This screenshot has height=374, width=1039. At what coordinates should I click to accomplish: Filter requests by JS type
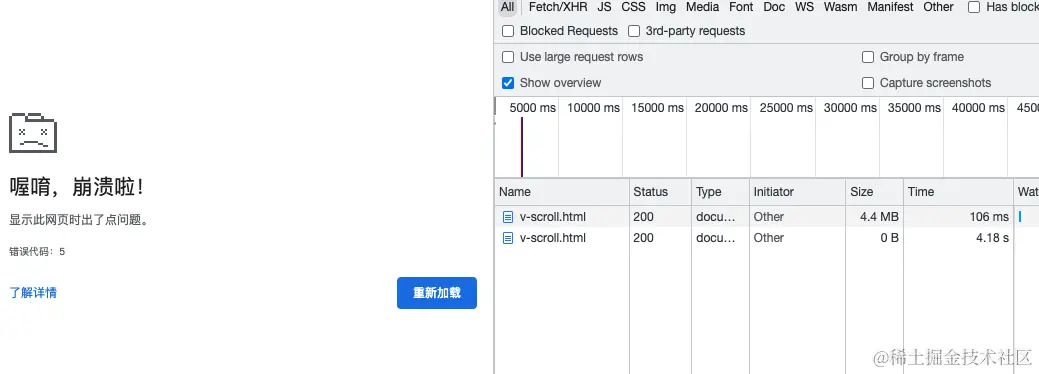click(604, 7)
